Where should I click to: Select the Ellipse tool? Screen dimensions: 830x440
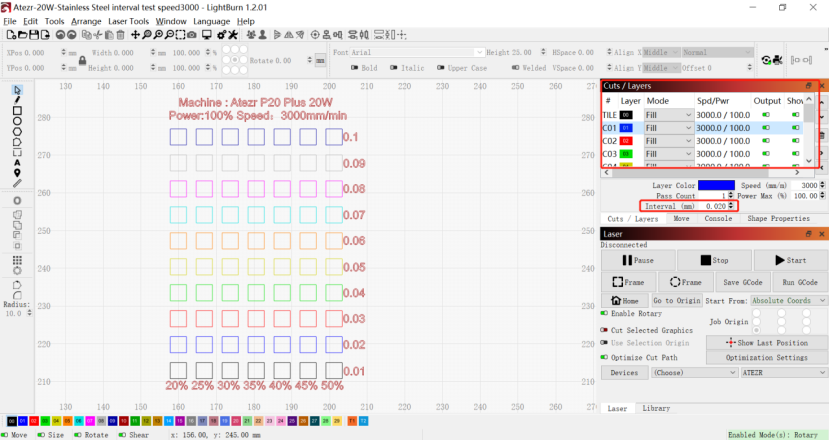click(17, 121)
